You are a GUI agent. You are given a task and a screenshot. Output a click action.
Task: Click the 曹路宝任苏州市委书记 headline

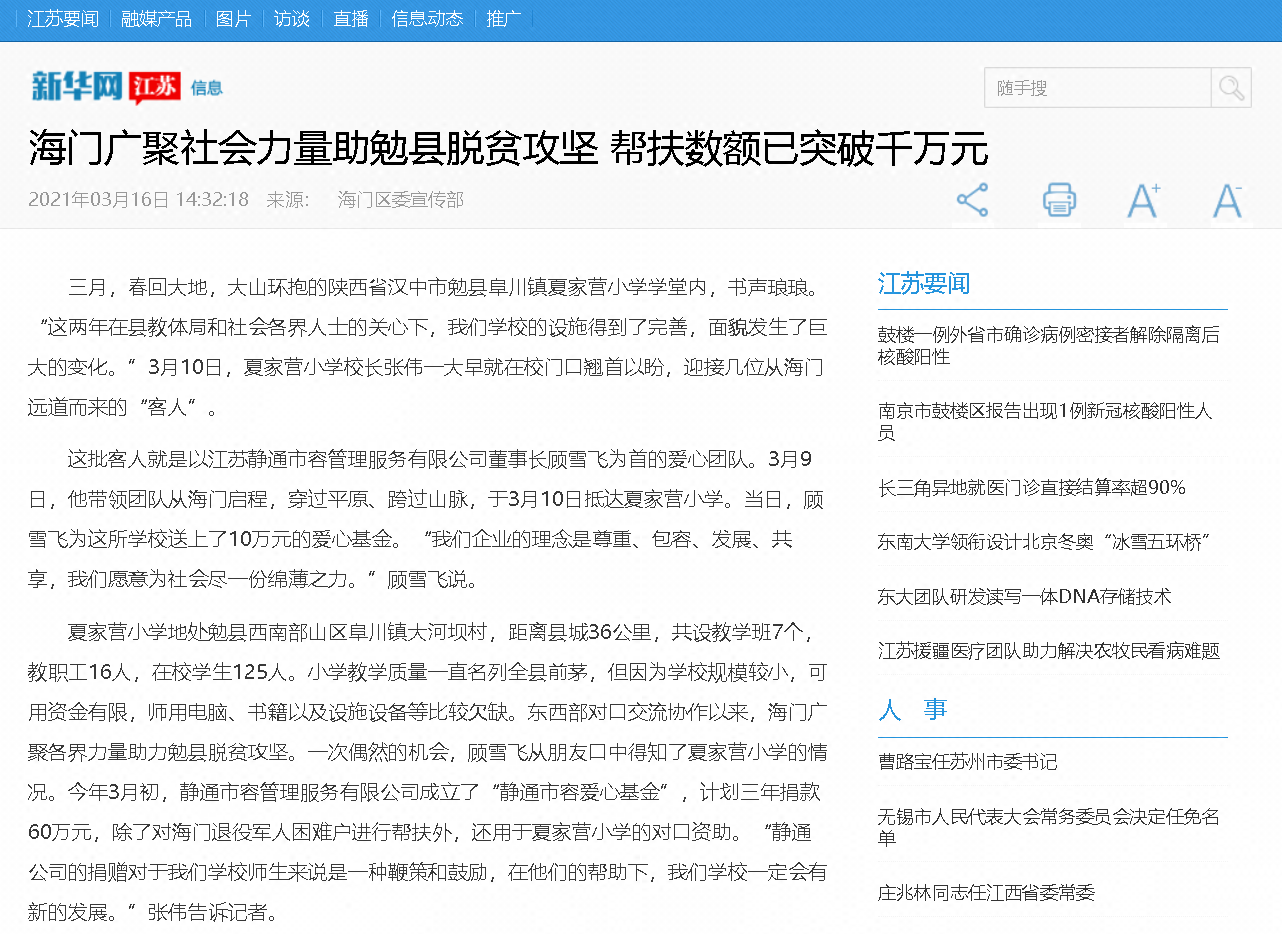967,762
